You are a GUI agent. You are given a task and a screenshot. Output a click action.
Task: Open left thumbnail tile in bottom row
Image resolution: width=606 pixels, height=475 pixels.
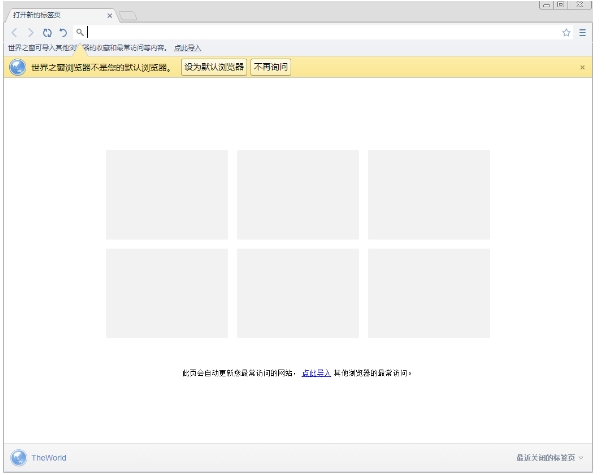[167, 293]
